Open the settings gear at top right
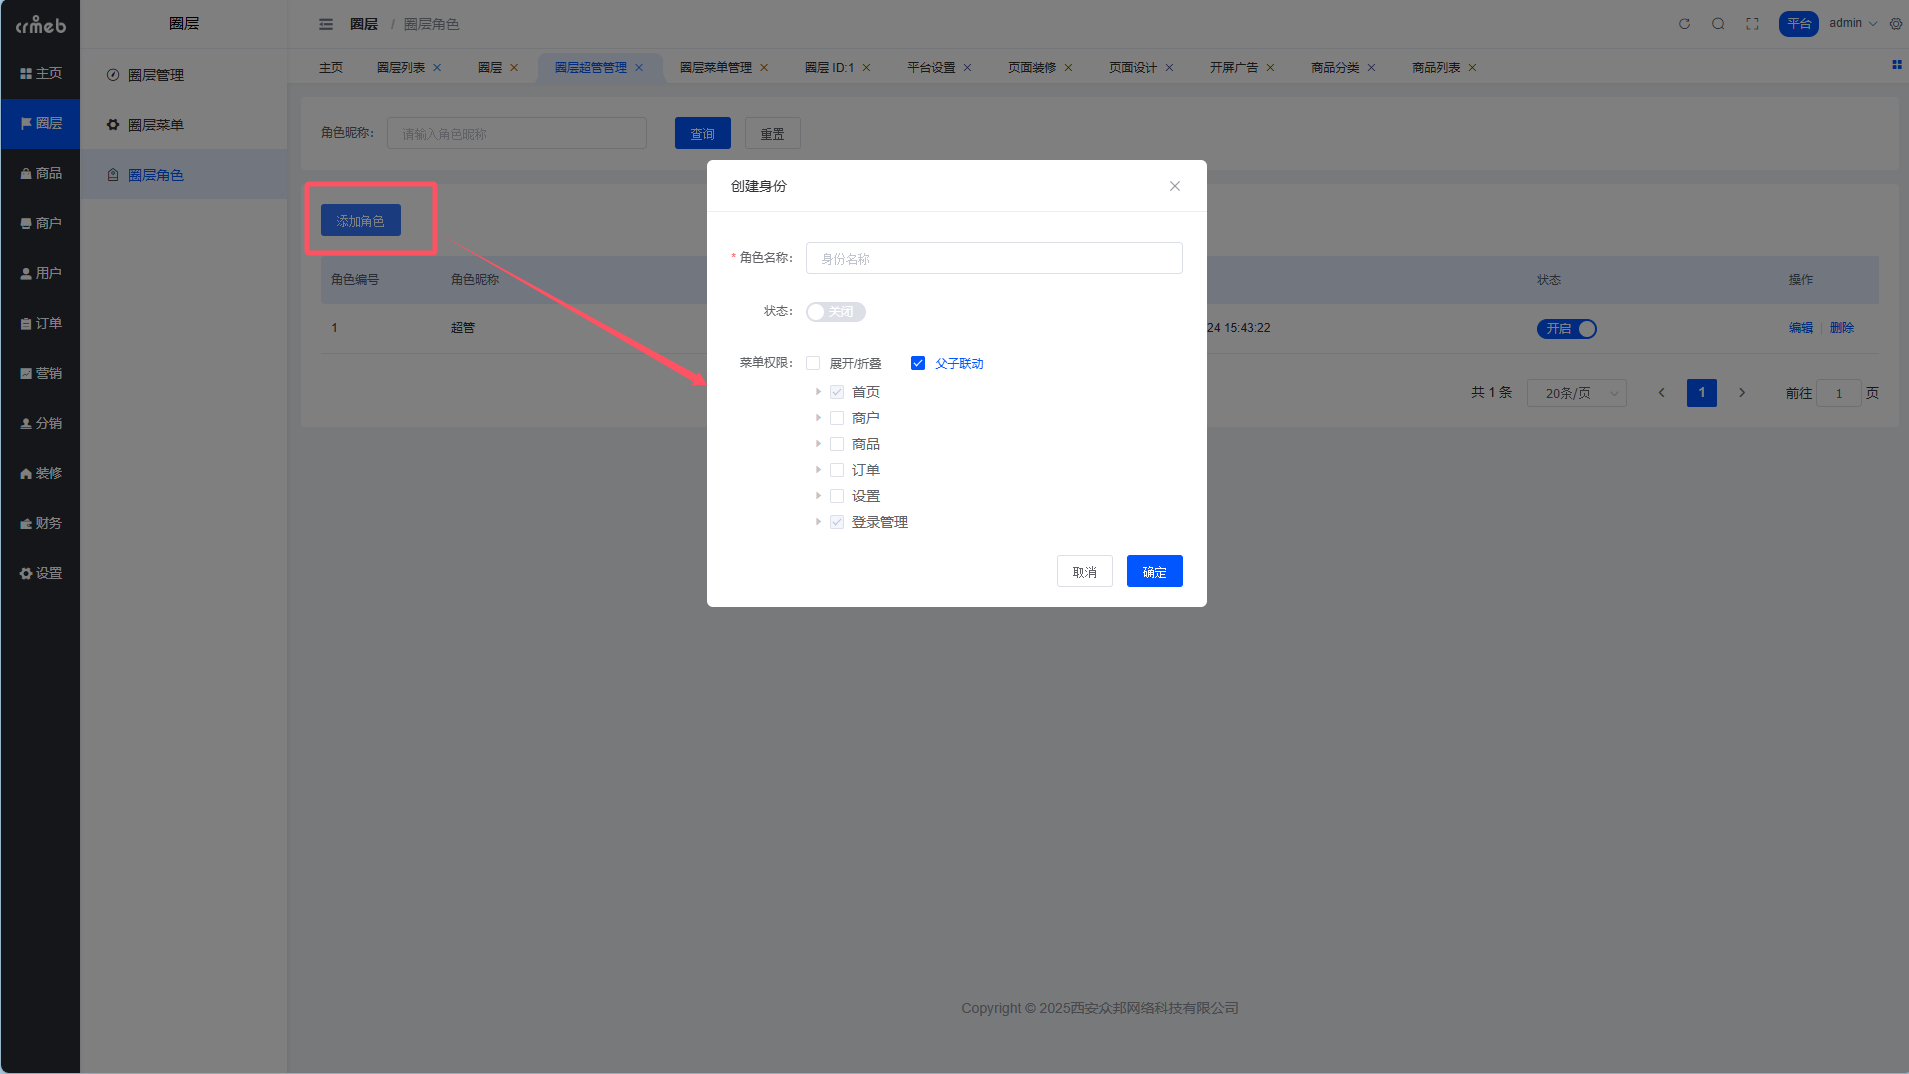Screen dimensions: 1909x1074 click(x=1896, y=24)
